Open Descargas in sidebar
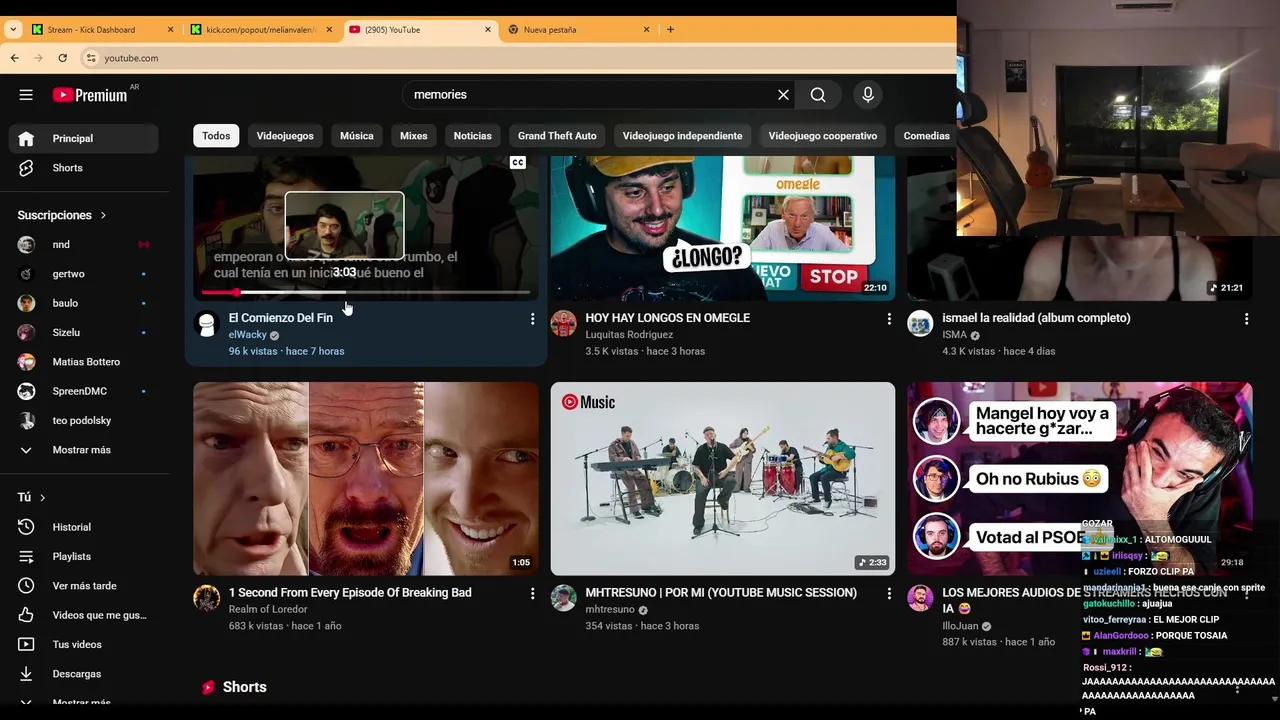The image size is (1280, 720). click(84, 674)
